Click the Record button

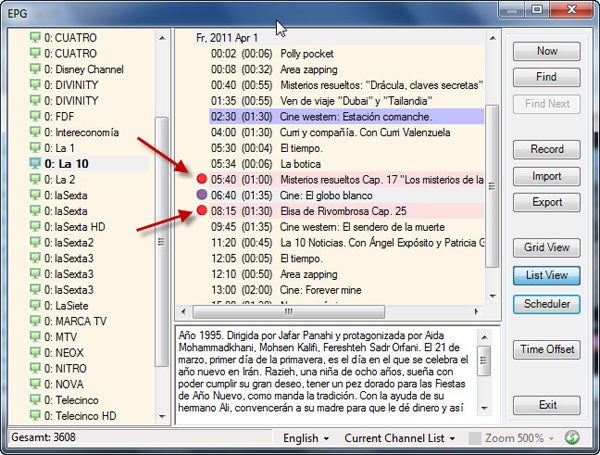pyautogui.click(x=546, y=149)
